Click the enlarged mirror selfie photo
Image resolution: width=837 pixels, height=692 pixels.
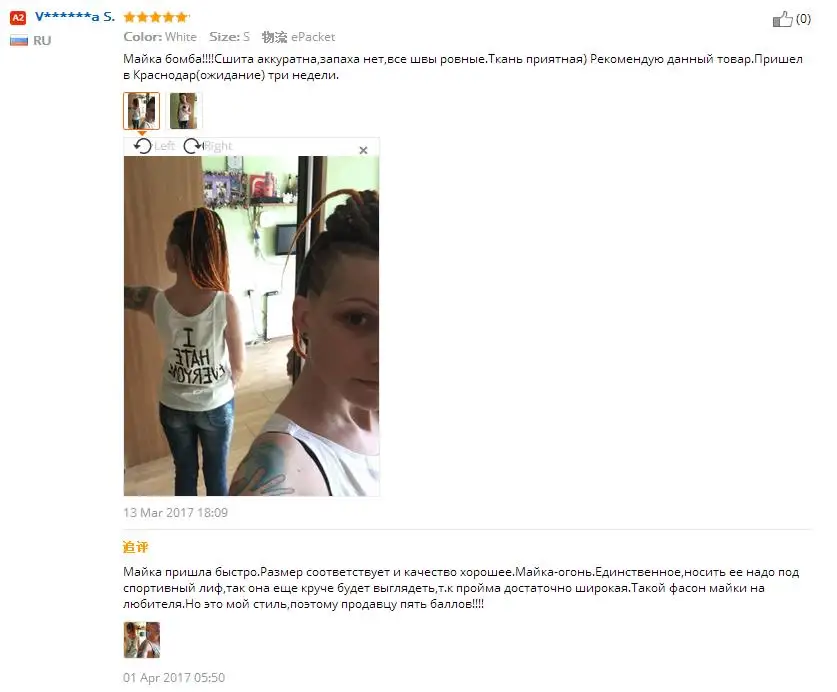click(251, 326)
